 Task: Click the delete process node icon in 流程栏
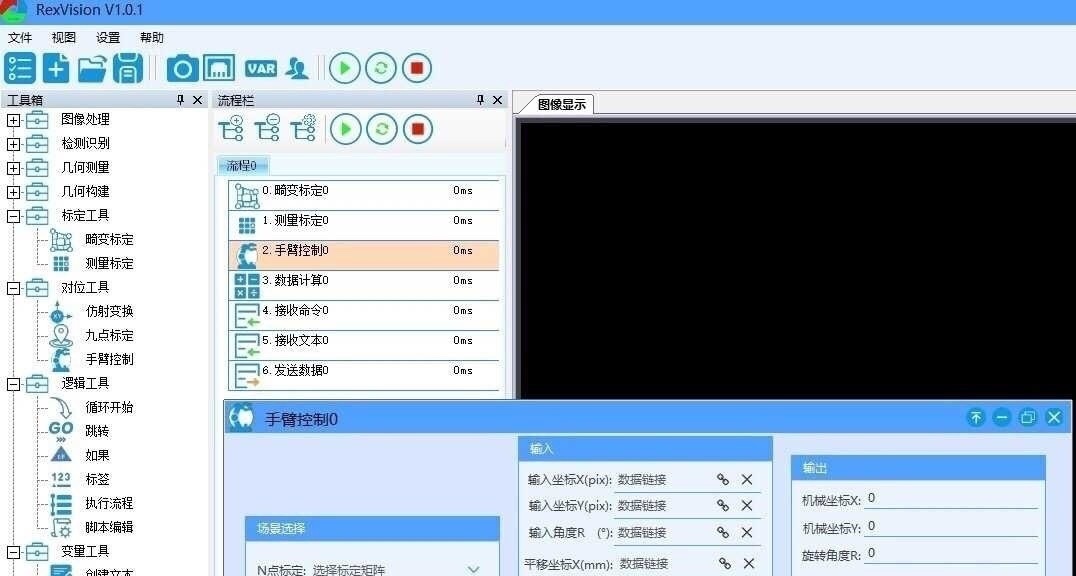267,129
